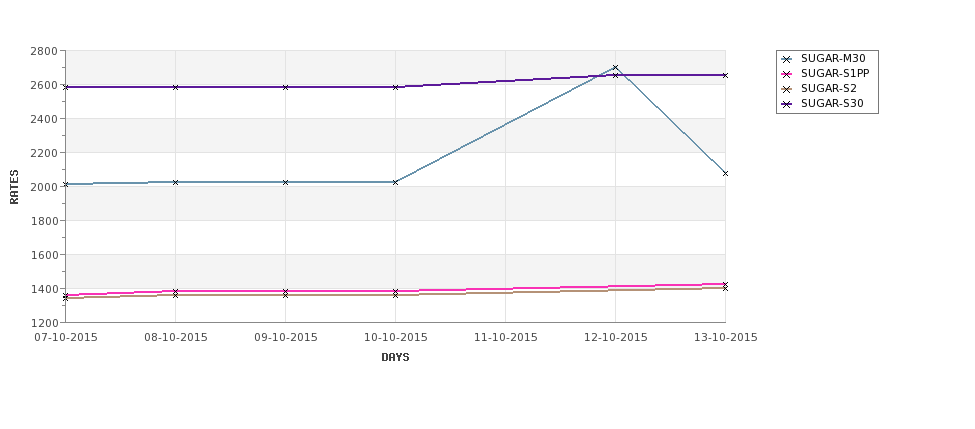Click the SUGAR-S30 marker on 09-10-2015
This screenshot has width=975, height=429.
pos(285,87)
